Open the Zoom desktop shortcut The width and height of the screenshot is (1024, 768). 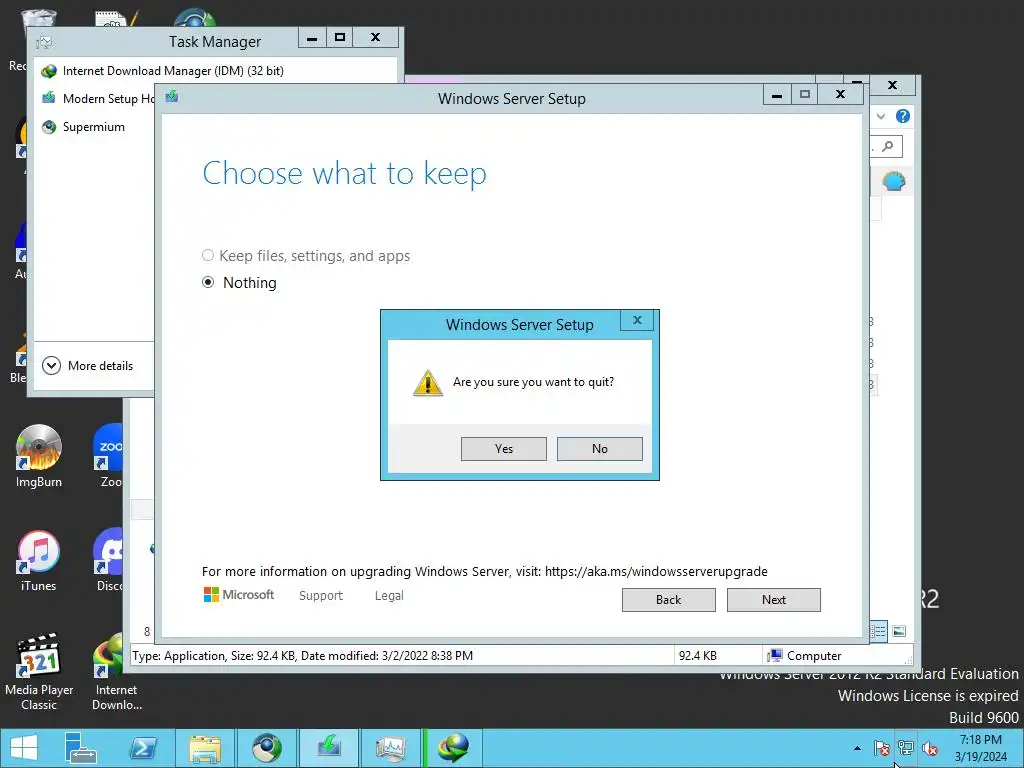[108, 456]
